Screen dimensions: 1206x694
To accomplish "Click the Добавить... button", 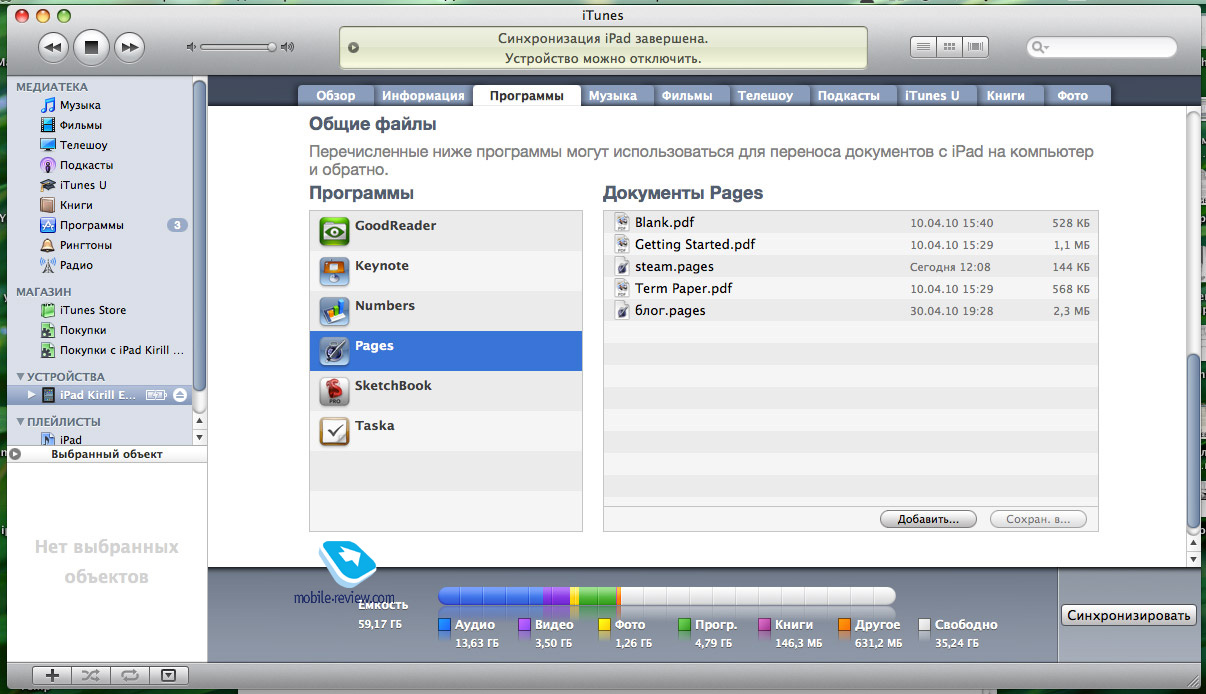I will click(928, 520).
